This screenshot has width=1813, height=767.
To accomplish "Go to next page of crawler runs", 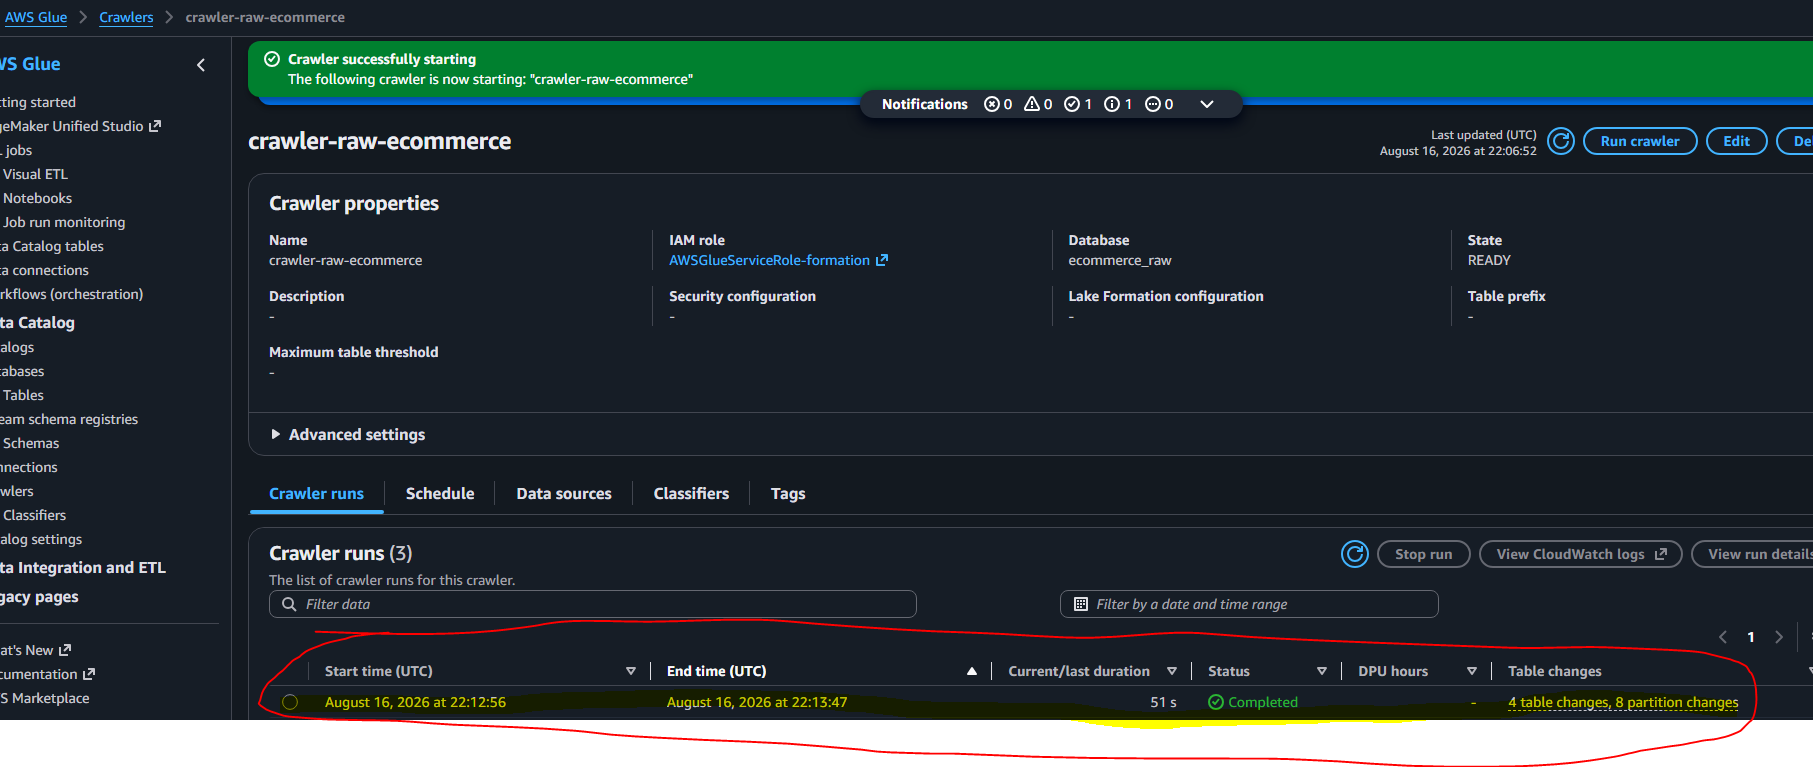I will 1778,637.
